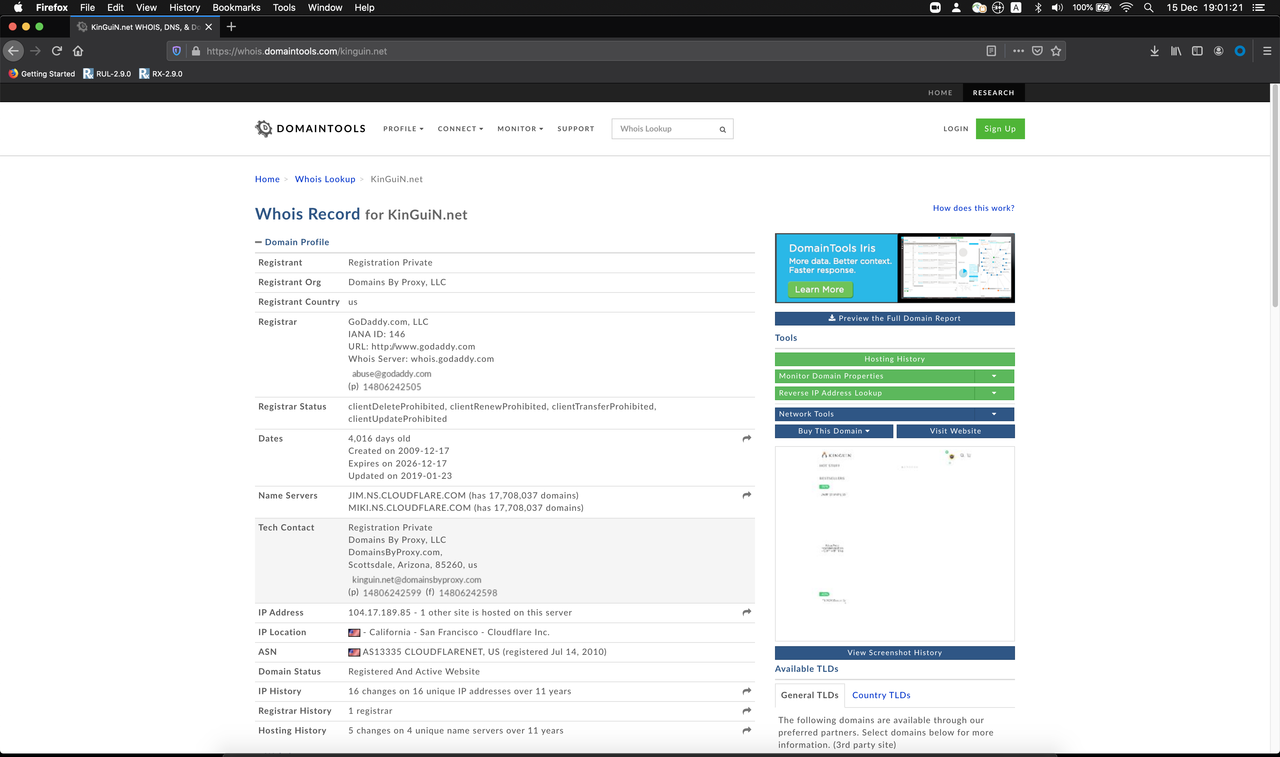Viewport: 1280px width, 757px height.
Task: Switch to the HOME top tab
Action: (940, 93)
